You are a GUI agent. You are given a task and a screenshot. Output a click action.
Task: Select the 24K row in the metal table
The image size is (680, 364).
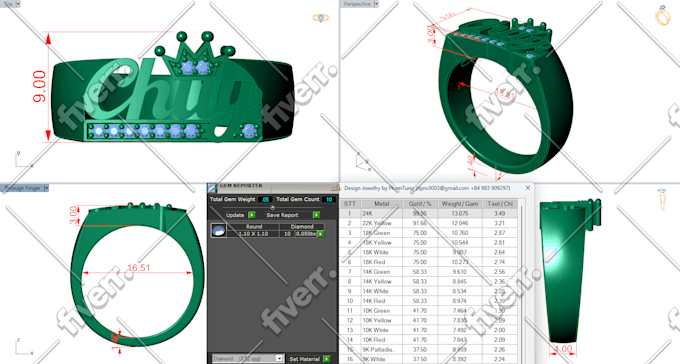429,213
